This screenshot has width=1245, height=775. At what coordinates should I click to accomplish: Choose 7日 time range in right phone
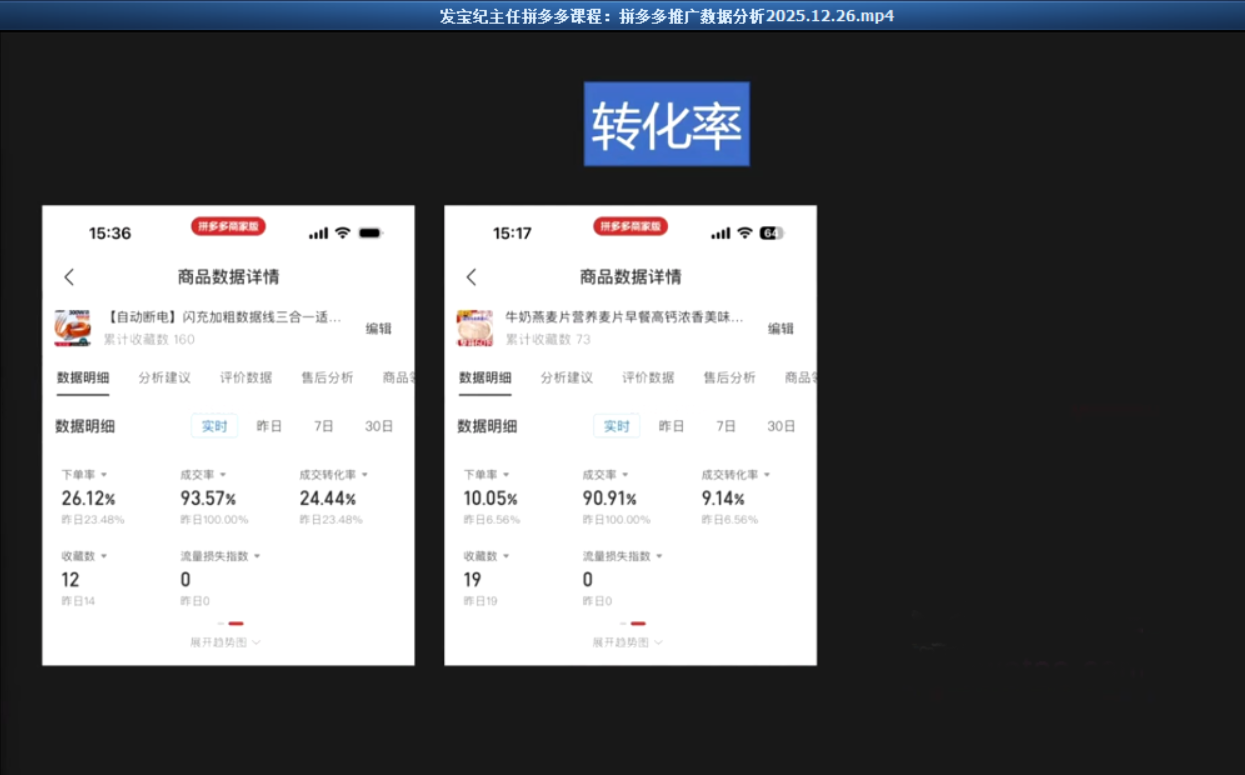tap(725, 426)
